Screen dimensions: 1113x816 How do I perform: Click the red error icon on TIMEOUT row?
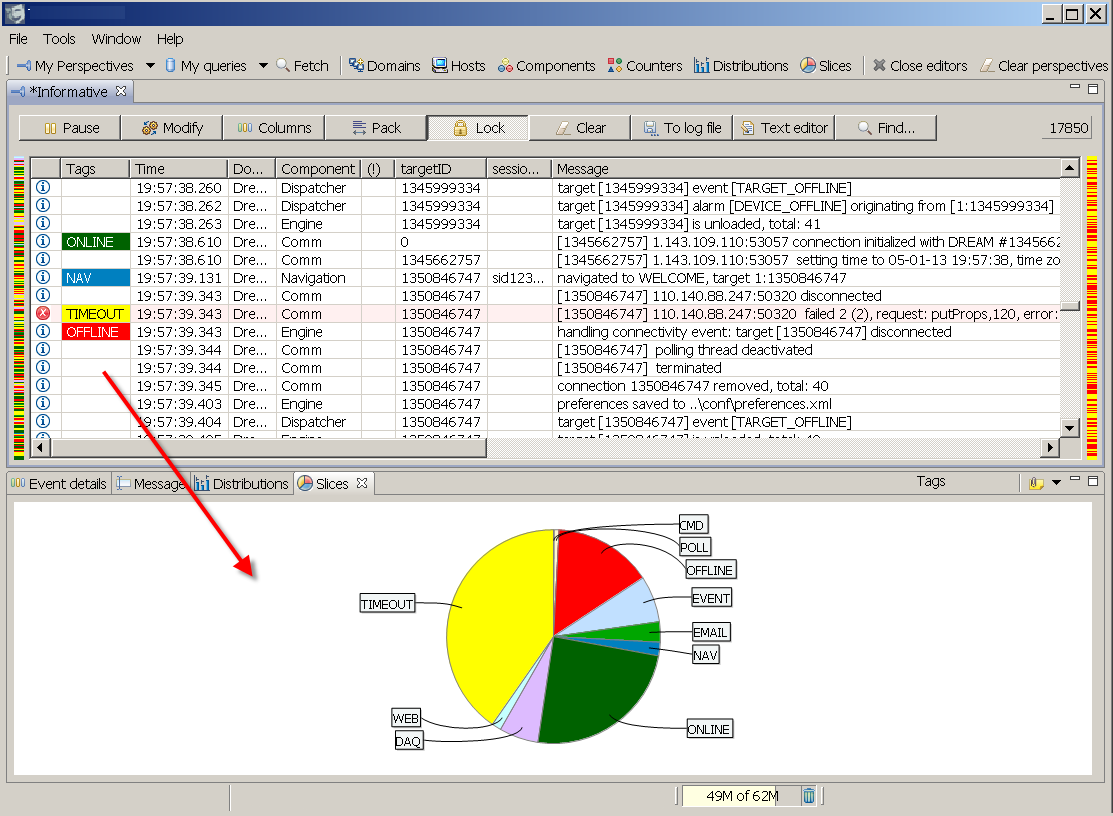(x=43, y=313)
